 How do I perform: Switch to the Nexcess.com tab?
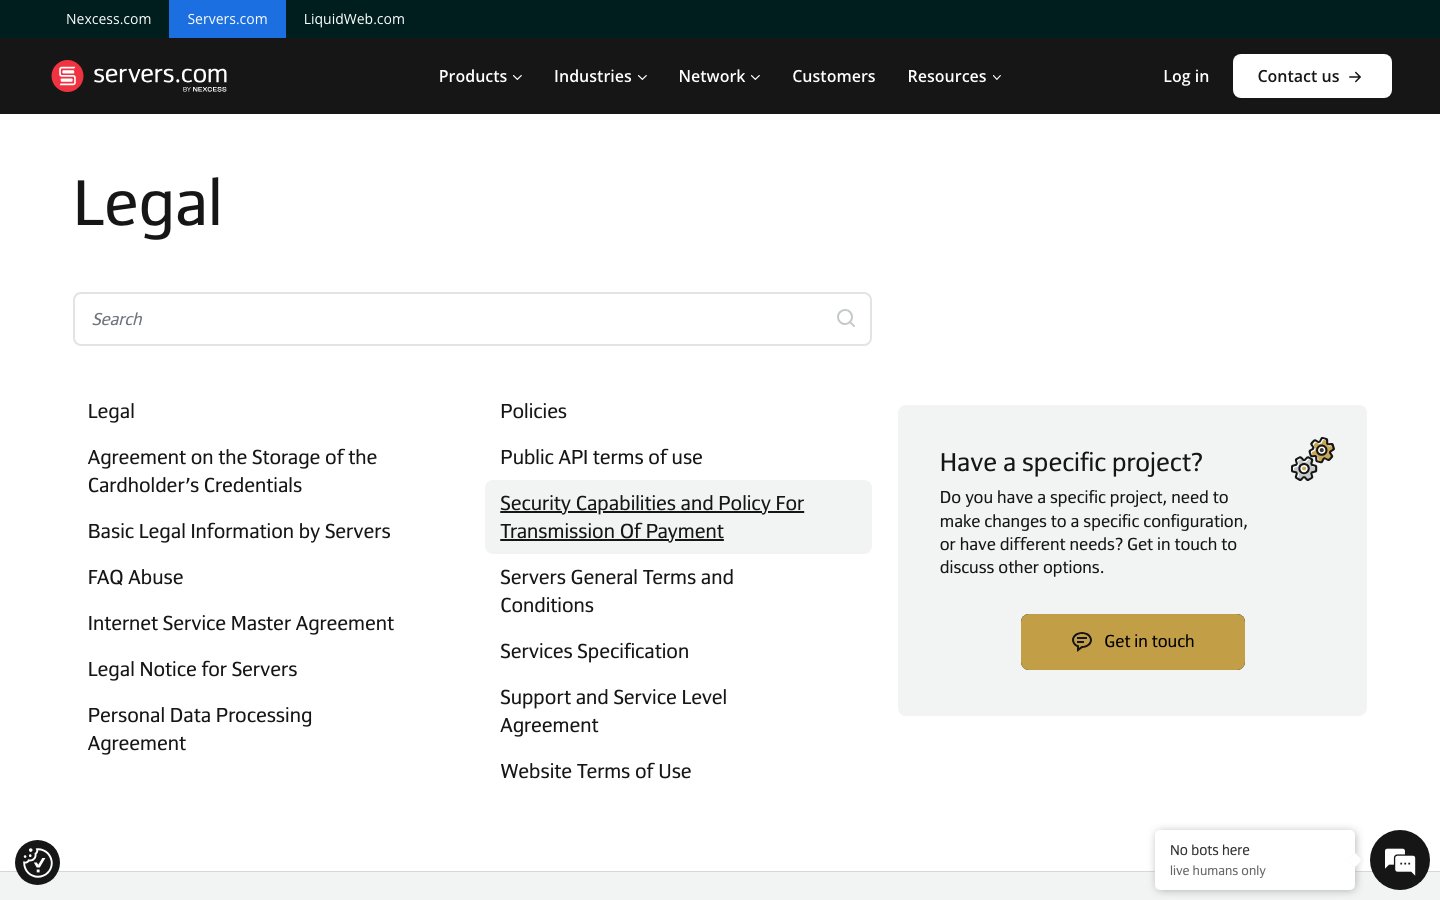(108, 19)
